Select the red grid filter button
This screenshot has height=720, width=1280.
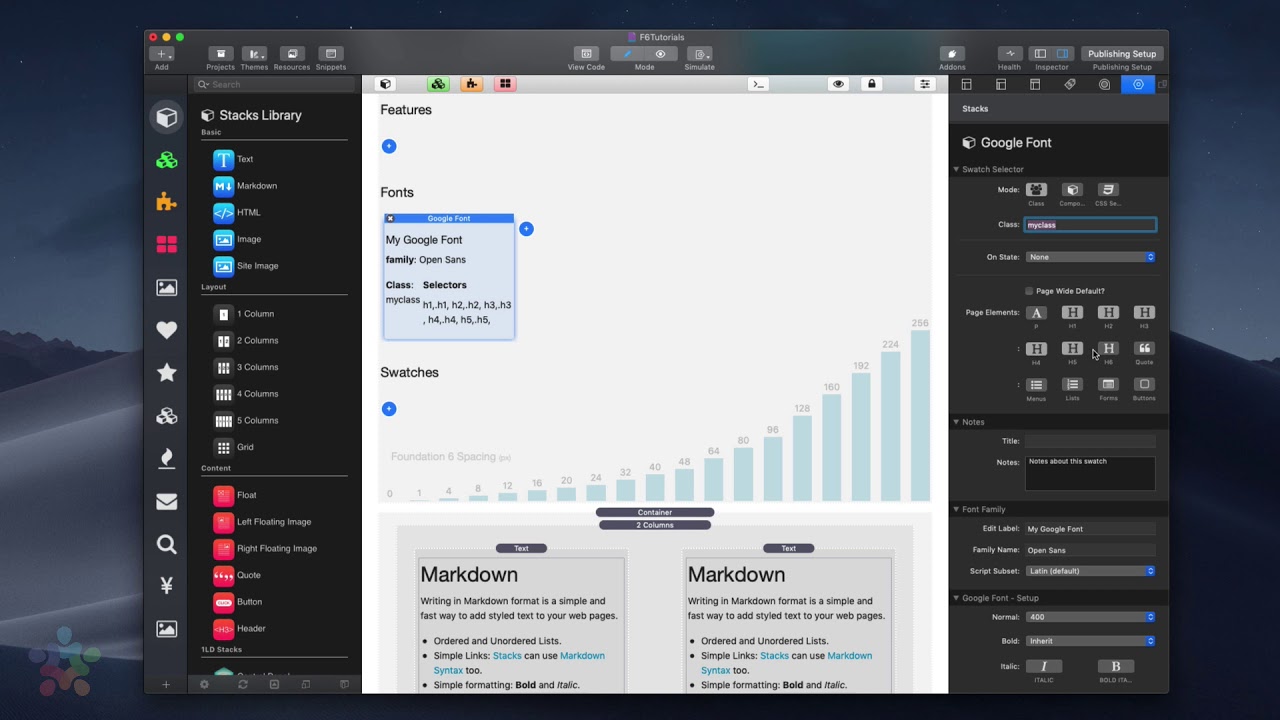(x=505, y=84)
